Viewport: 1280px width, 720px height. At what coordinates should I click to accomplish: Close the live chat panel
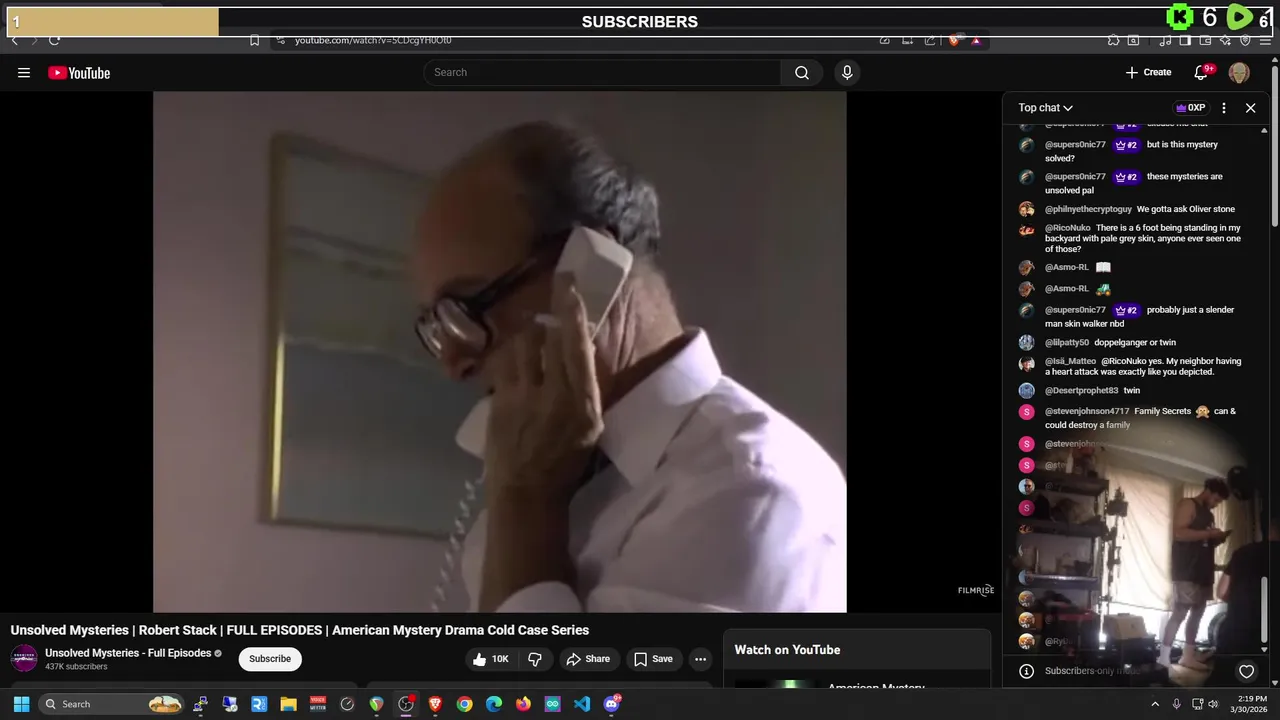pos(1250,107)
